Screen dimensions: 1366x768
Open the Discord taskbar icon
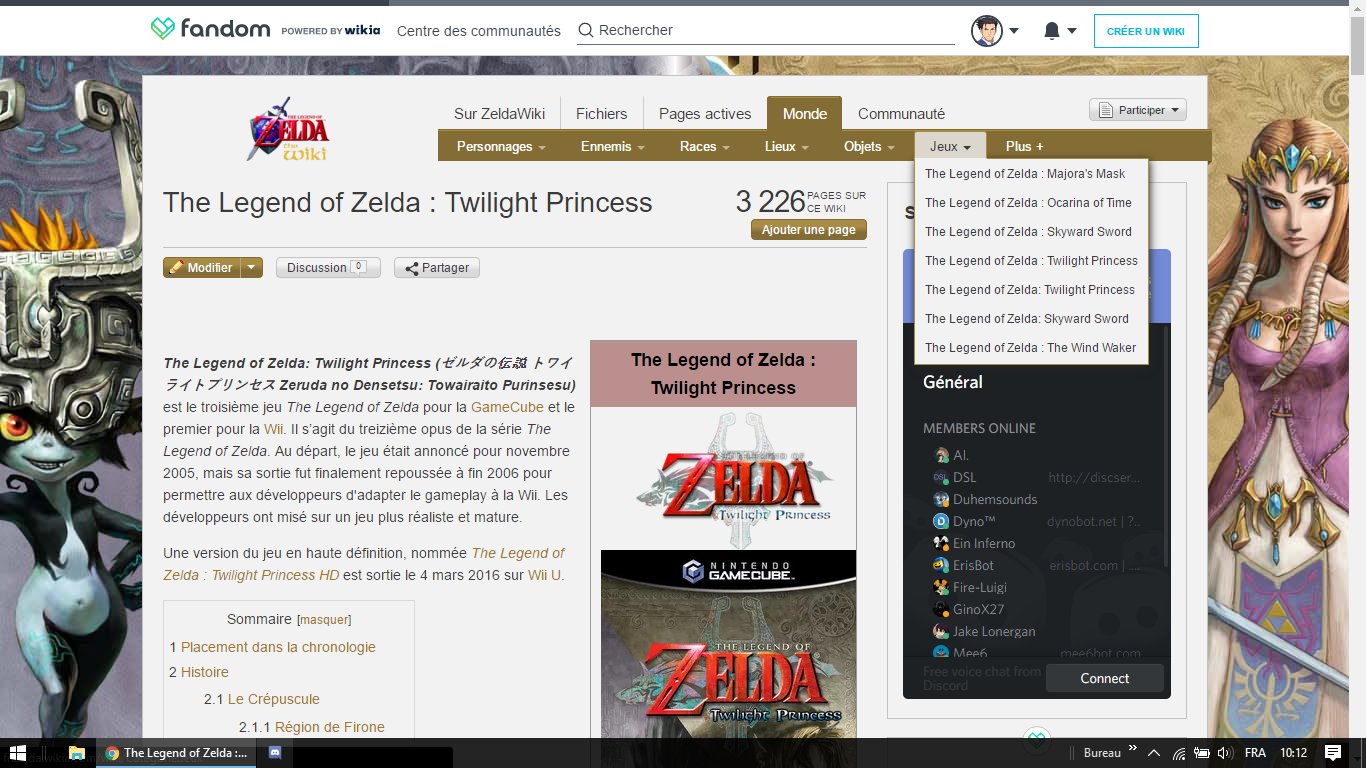275,753
